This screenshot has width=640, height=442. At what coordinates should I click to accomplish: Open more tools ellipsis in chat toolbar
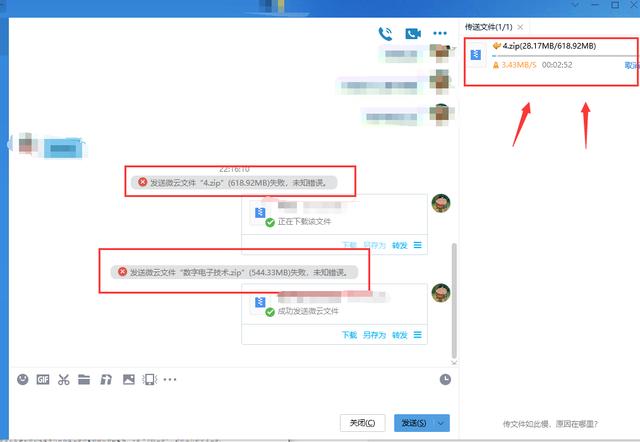pos(170,380)
